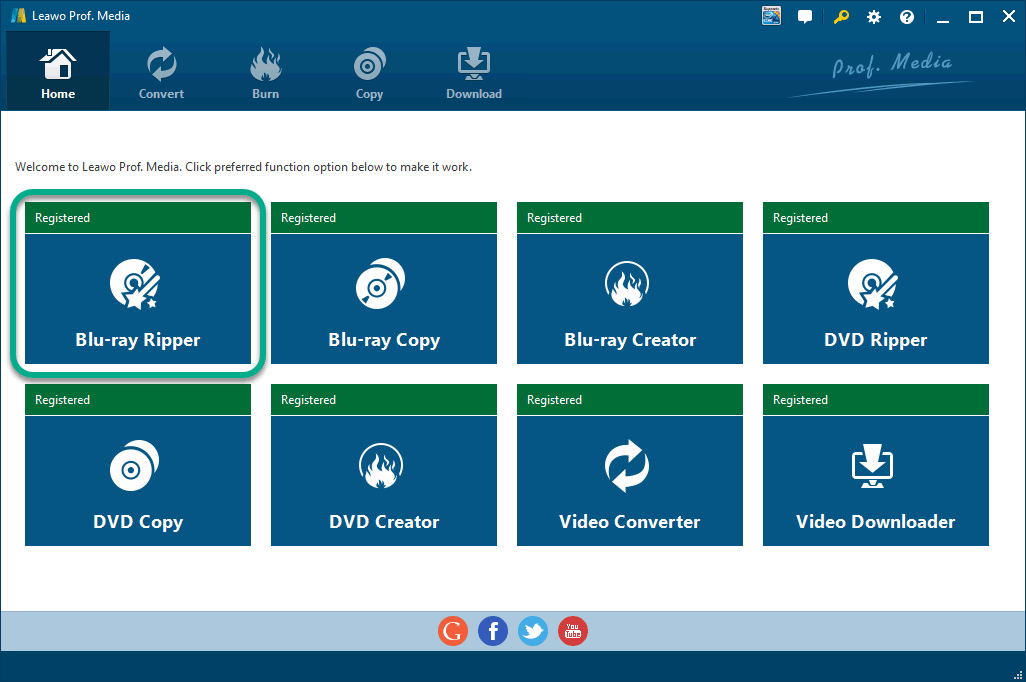Open the DVD Ripper module
1026x682 pixels.
pos(876,283)
